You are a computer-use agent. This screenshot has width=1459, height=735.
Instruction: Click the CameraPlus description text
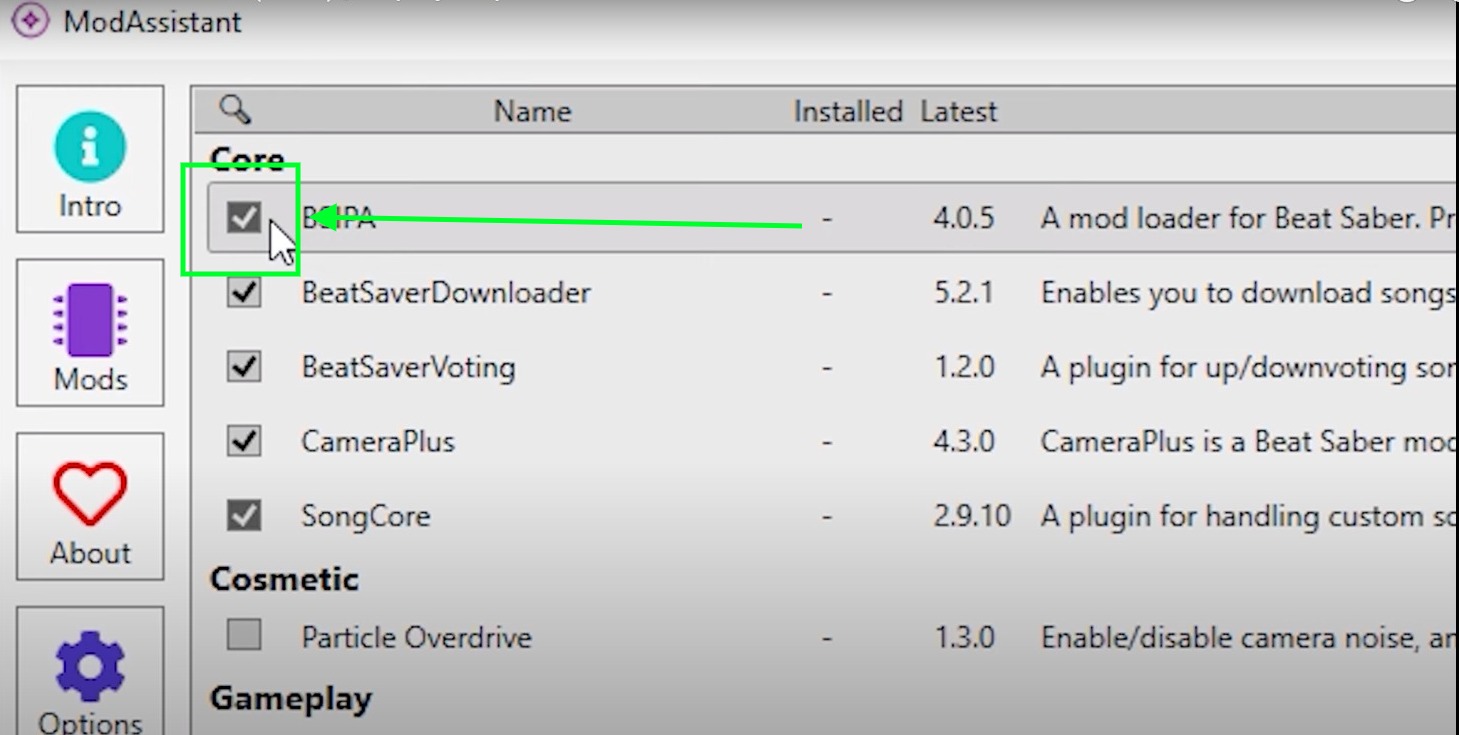tap(1248, 442)
